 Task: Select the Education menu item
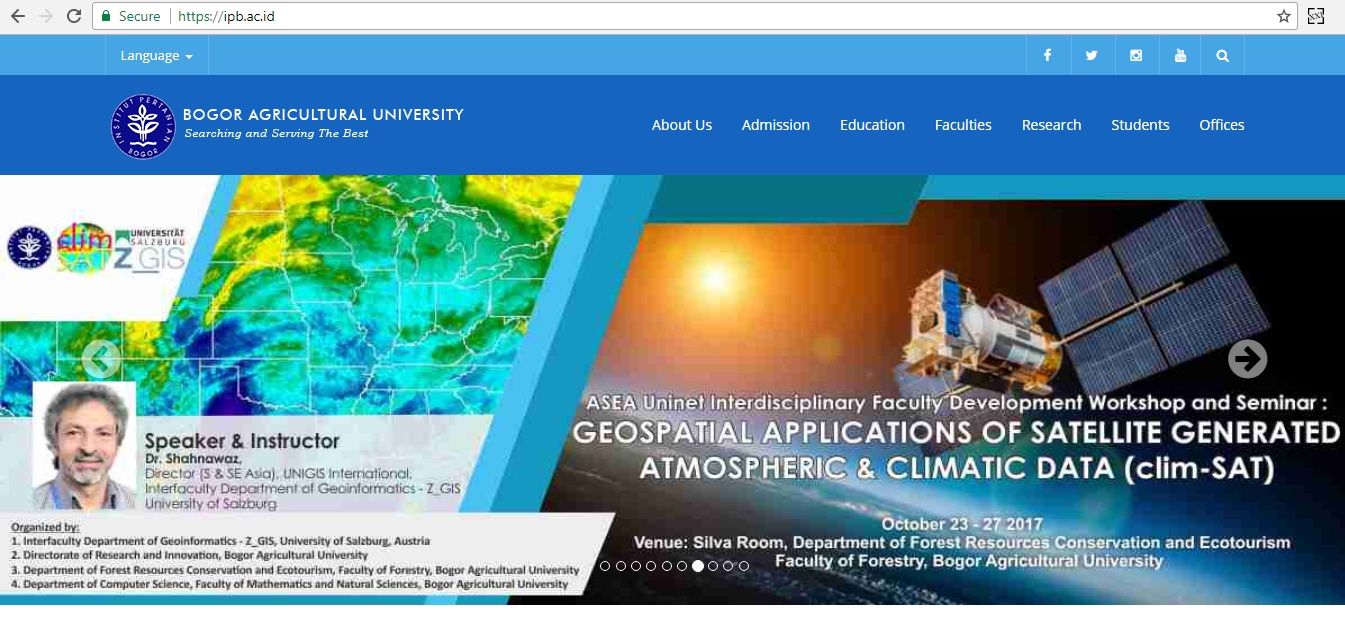872,125
